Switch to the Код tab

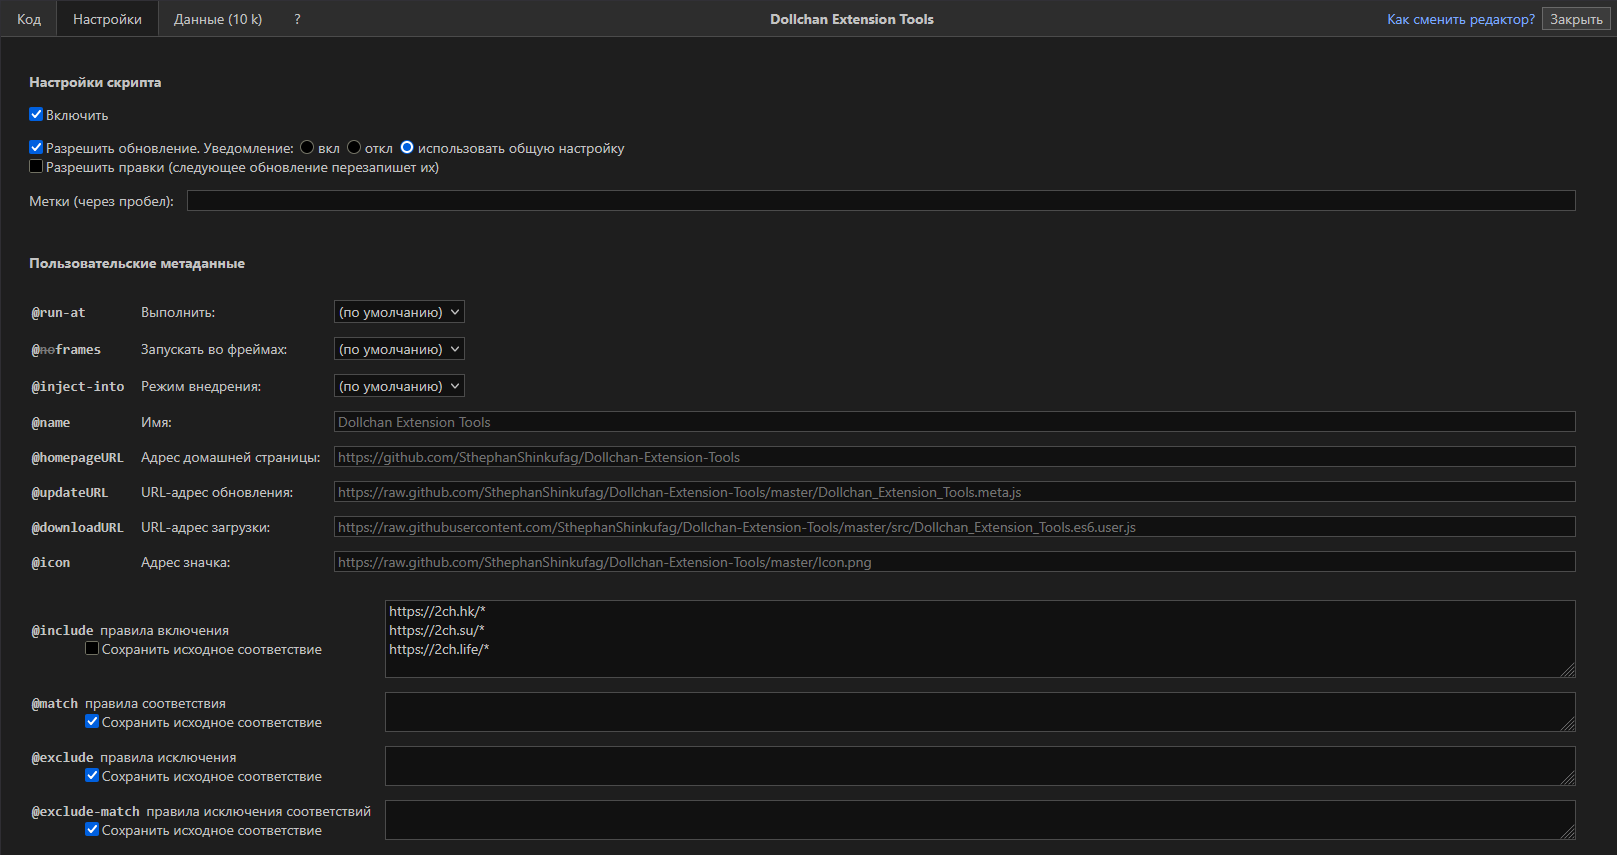pyautogui.click(x=29, y=19)
